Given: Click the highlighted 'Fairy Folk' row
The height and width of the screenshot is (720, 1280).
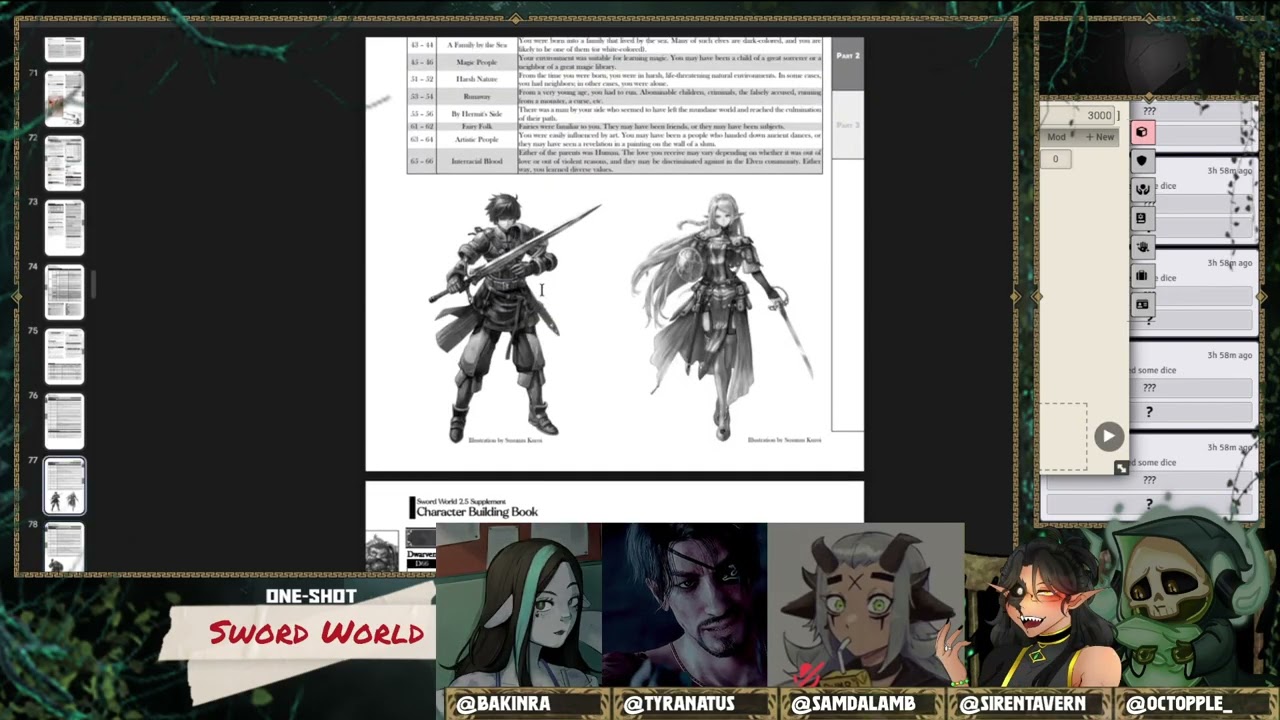Looking at the screenshot, I should pyautogui.click(x=615, y=126).
